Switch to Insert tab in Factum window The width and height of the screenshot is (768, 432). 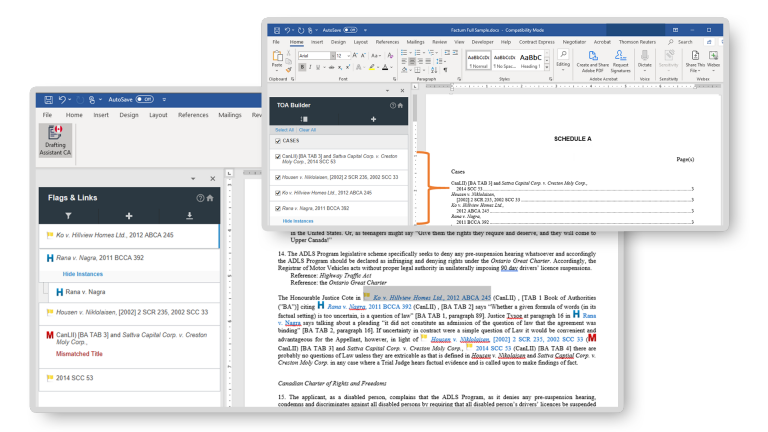[317, 42]
